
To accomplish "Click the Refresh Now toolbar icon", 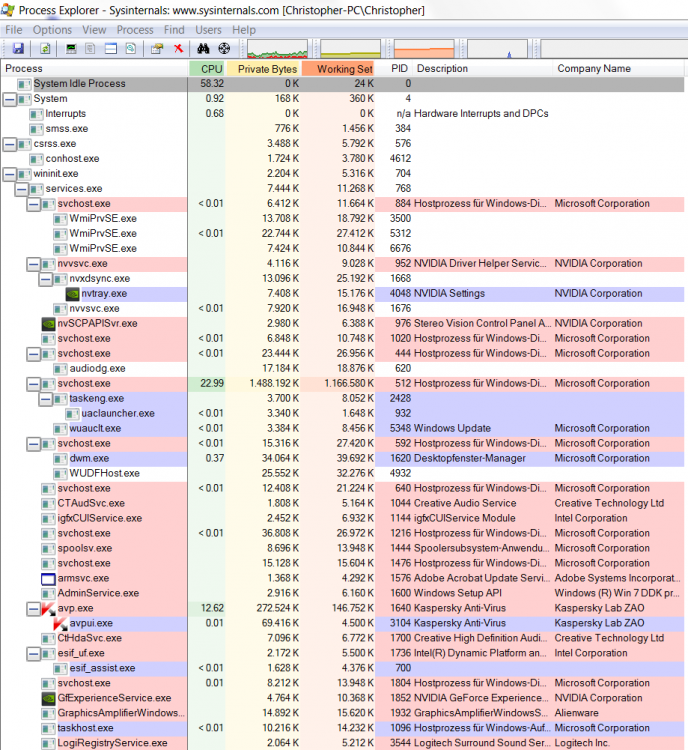I will click(45, 48).
